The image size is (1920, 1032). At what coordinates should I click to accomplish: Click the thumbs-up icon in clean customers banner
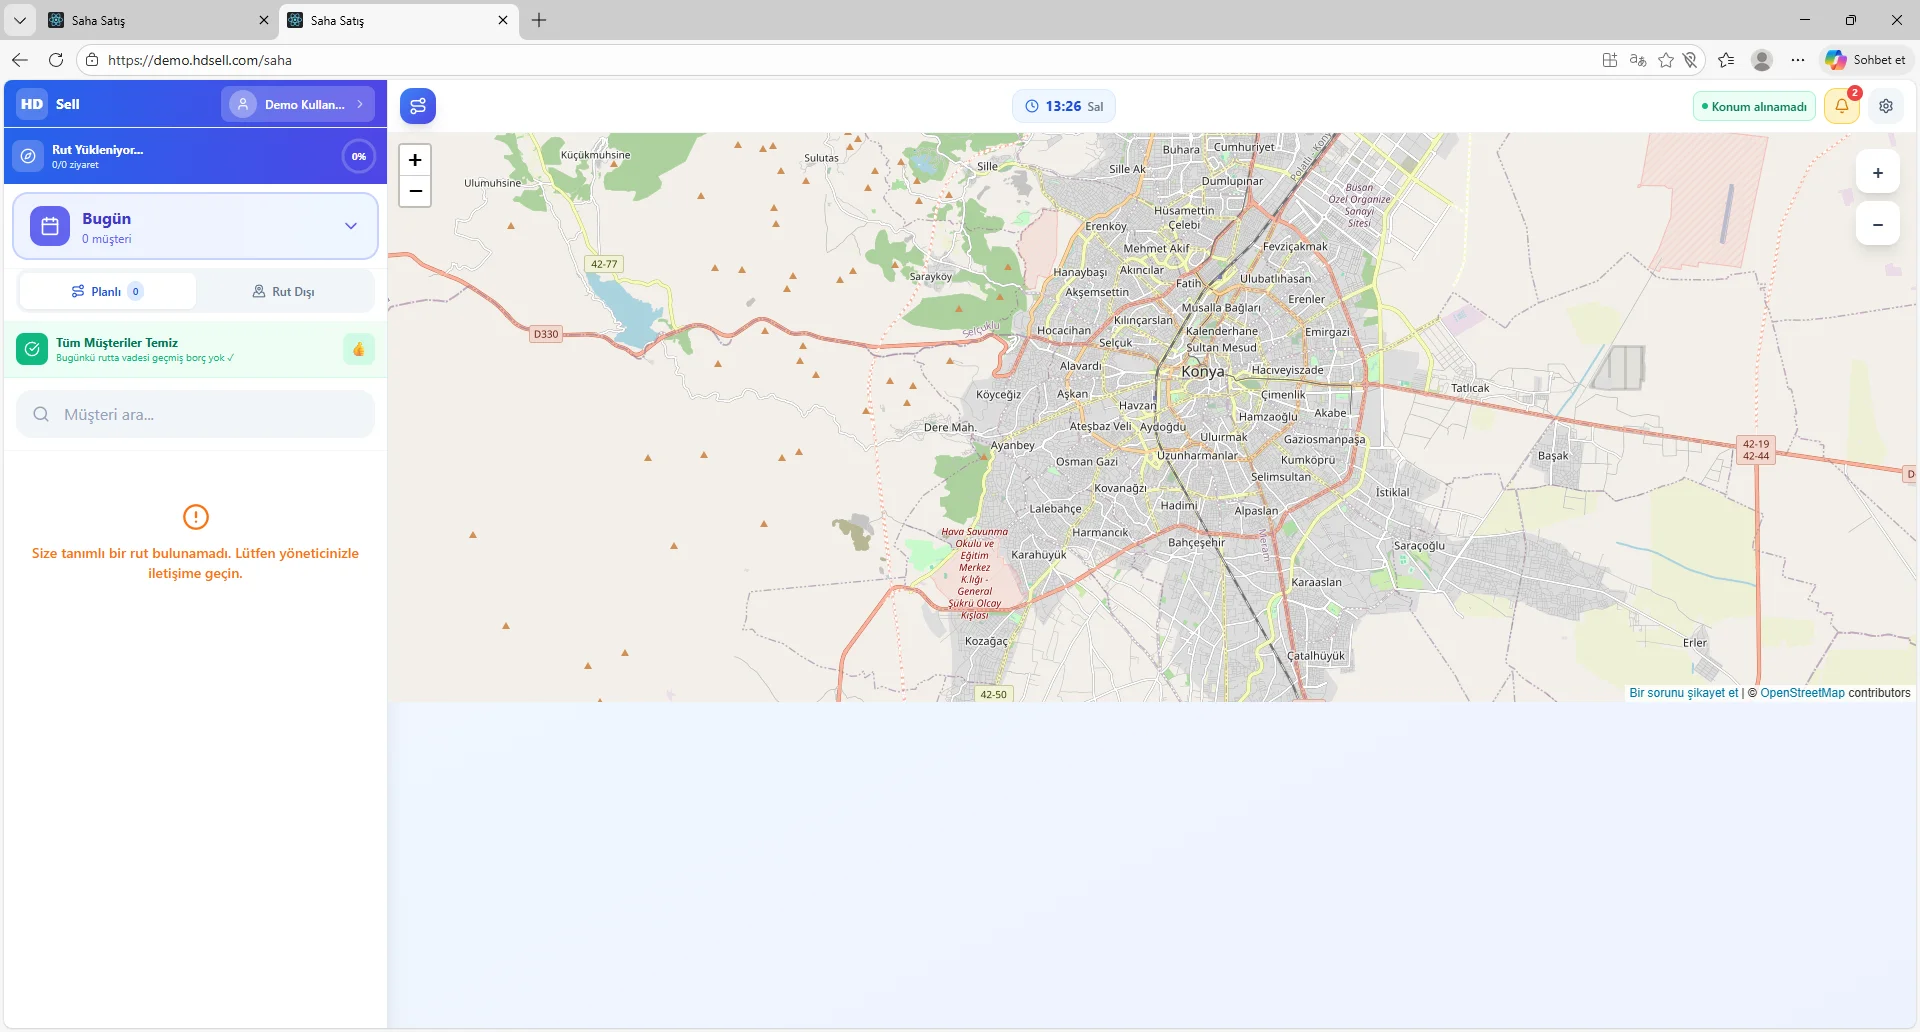click(358, 349)
